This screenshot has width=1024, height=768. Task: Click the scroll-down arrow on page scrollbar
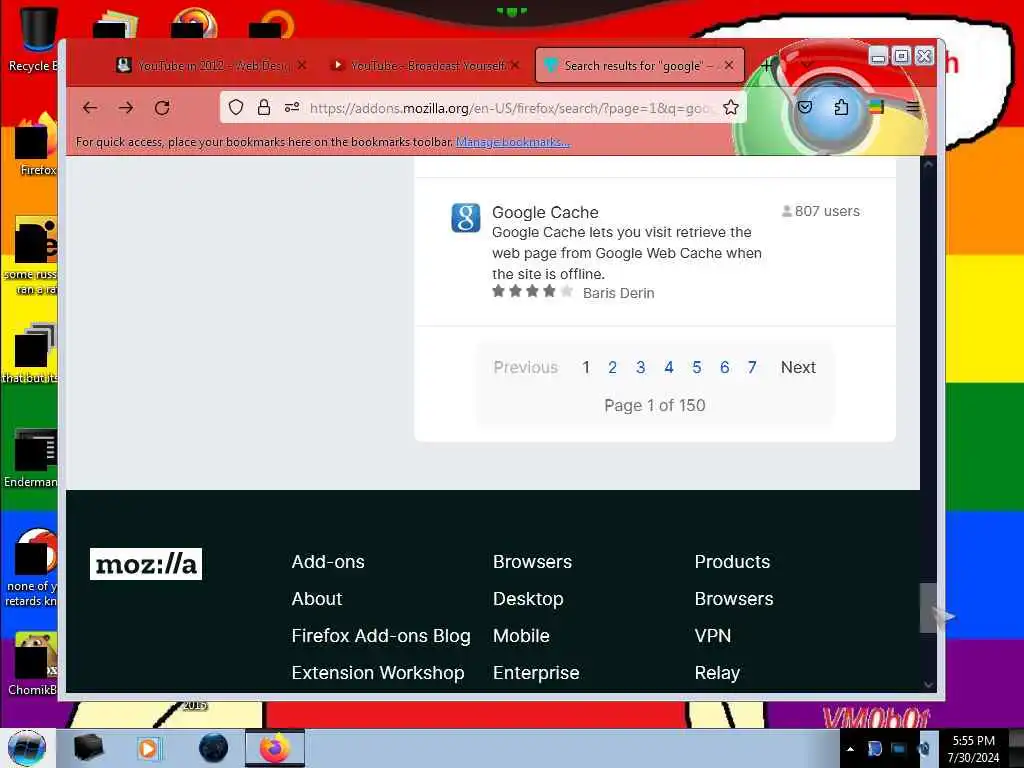pos(928,684)
